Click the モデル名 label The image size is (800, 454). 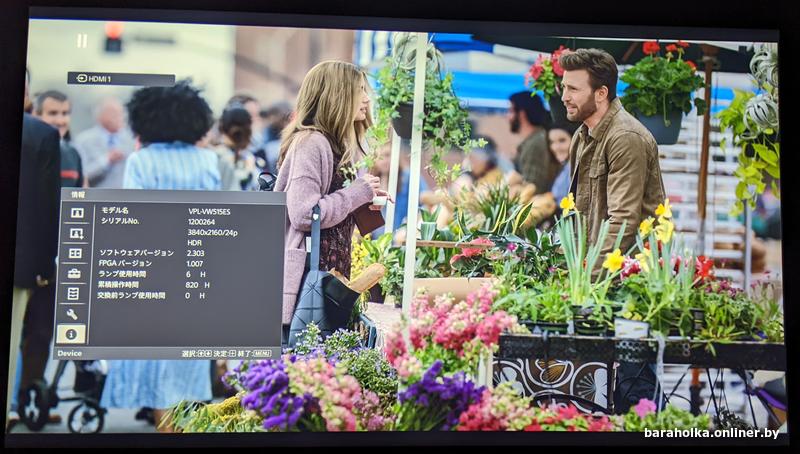click(x=115, y=210)
